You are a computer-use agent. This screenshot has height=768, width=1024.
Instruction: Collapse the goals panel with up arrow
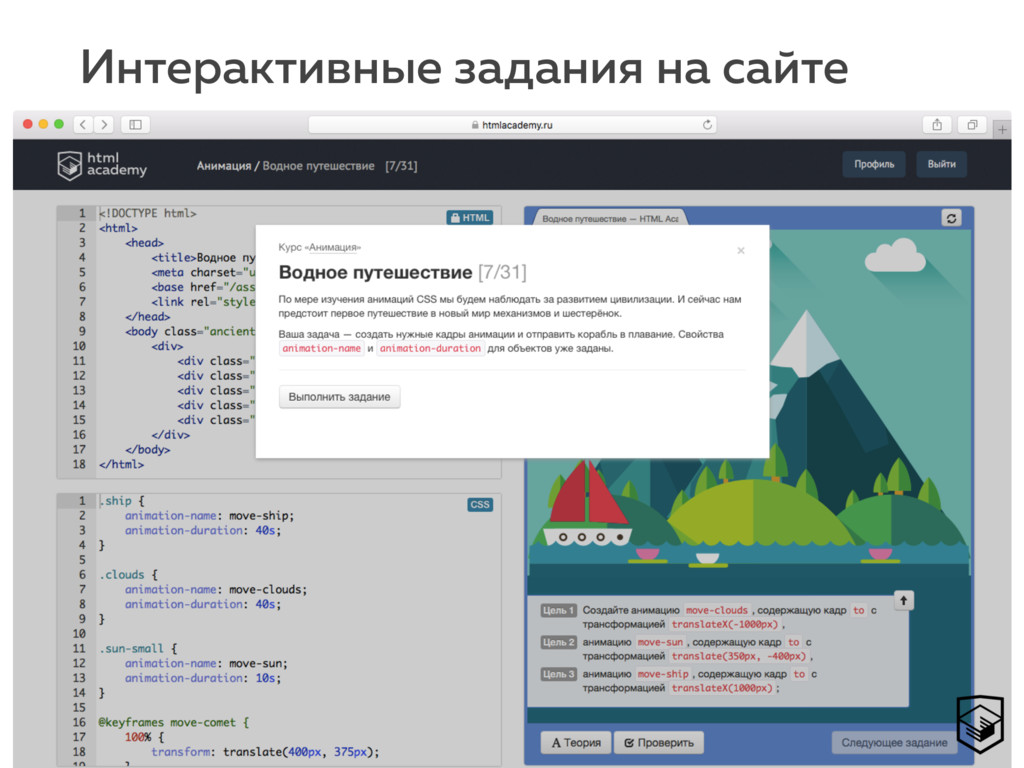pyautogui.click(x=903, y=600)
